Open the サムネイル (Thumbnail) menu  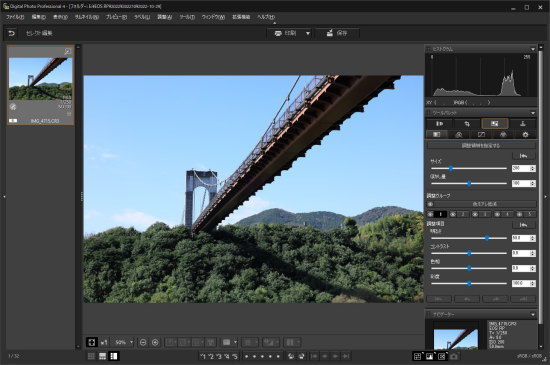[87, 17]
